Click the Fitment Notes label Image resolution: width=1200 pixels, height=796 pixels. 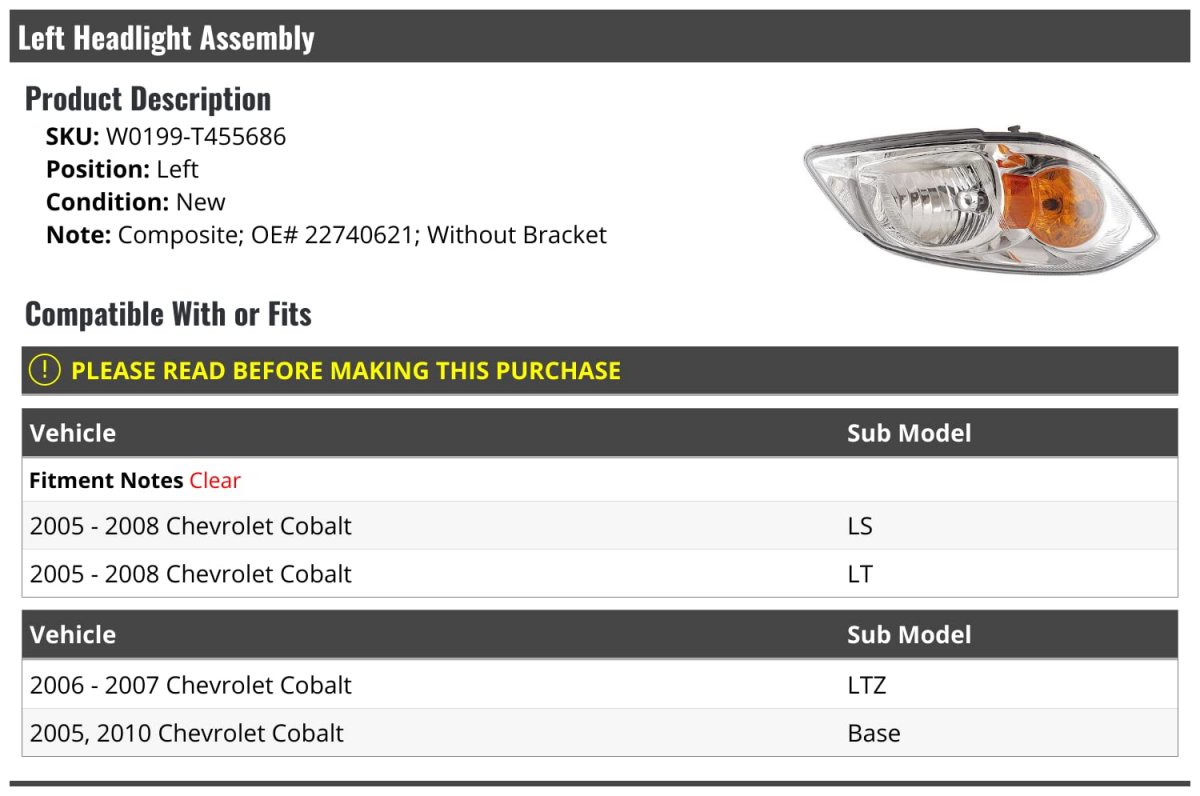[x=106, y=480]
